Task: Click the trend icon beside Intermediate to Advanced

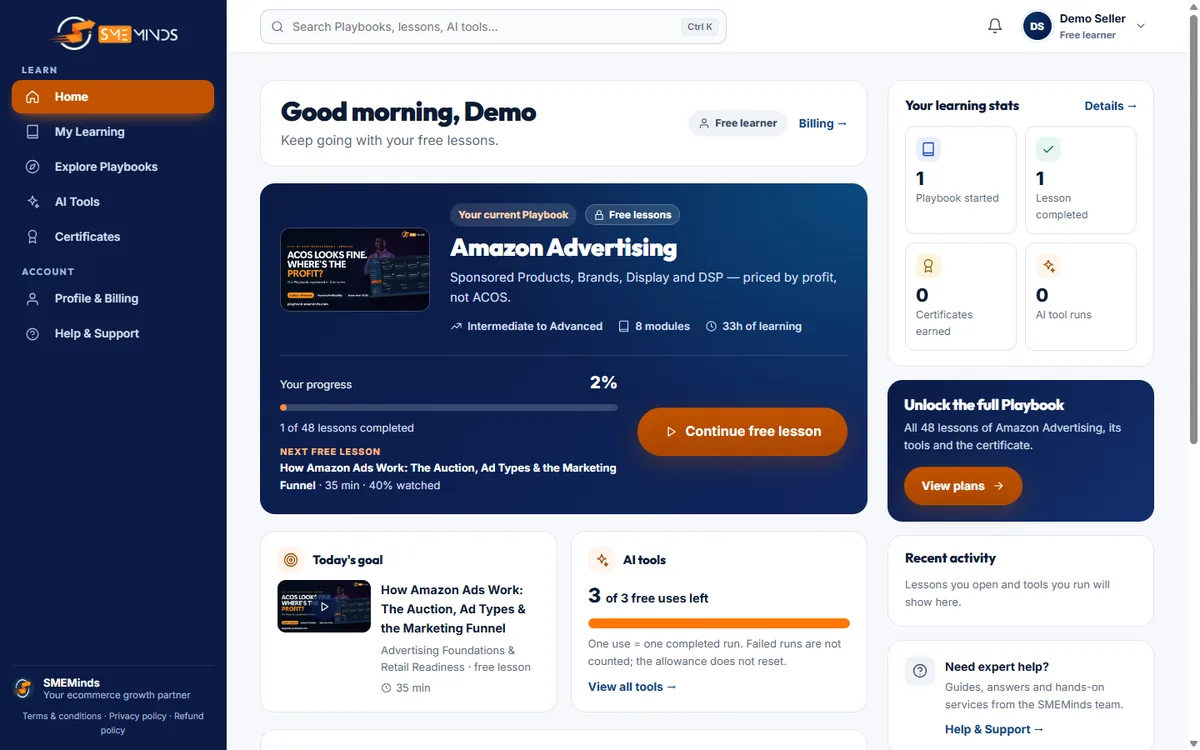Action: point(456,326)
